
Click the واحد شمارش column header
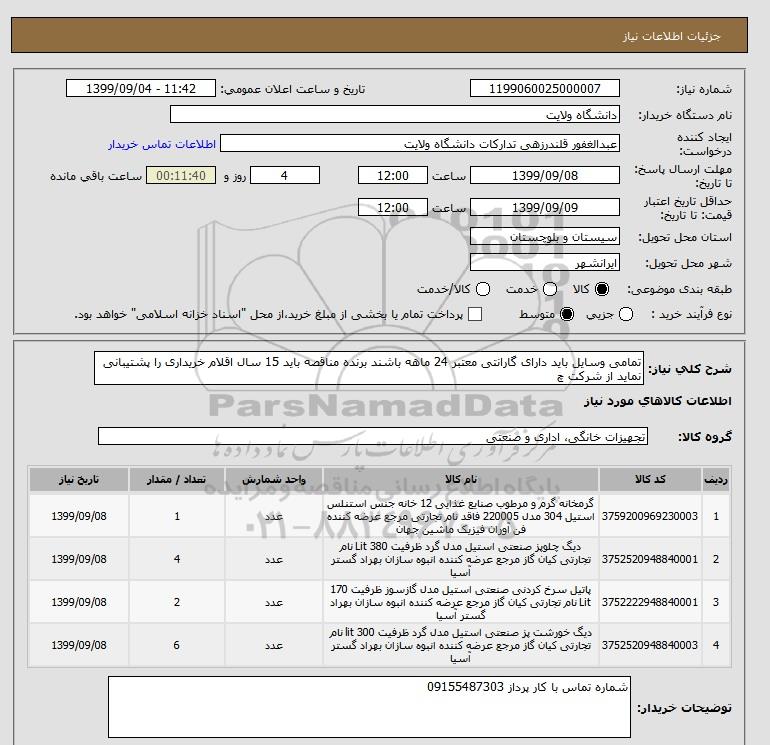(274, 479)
